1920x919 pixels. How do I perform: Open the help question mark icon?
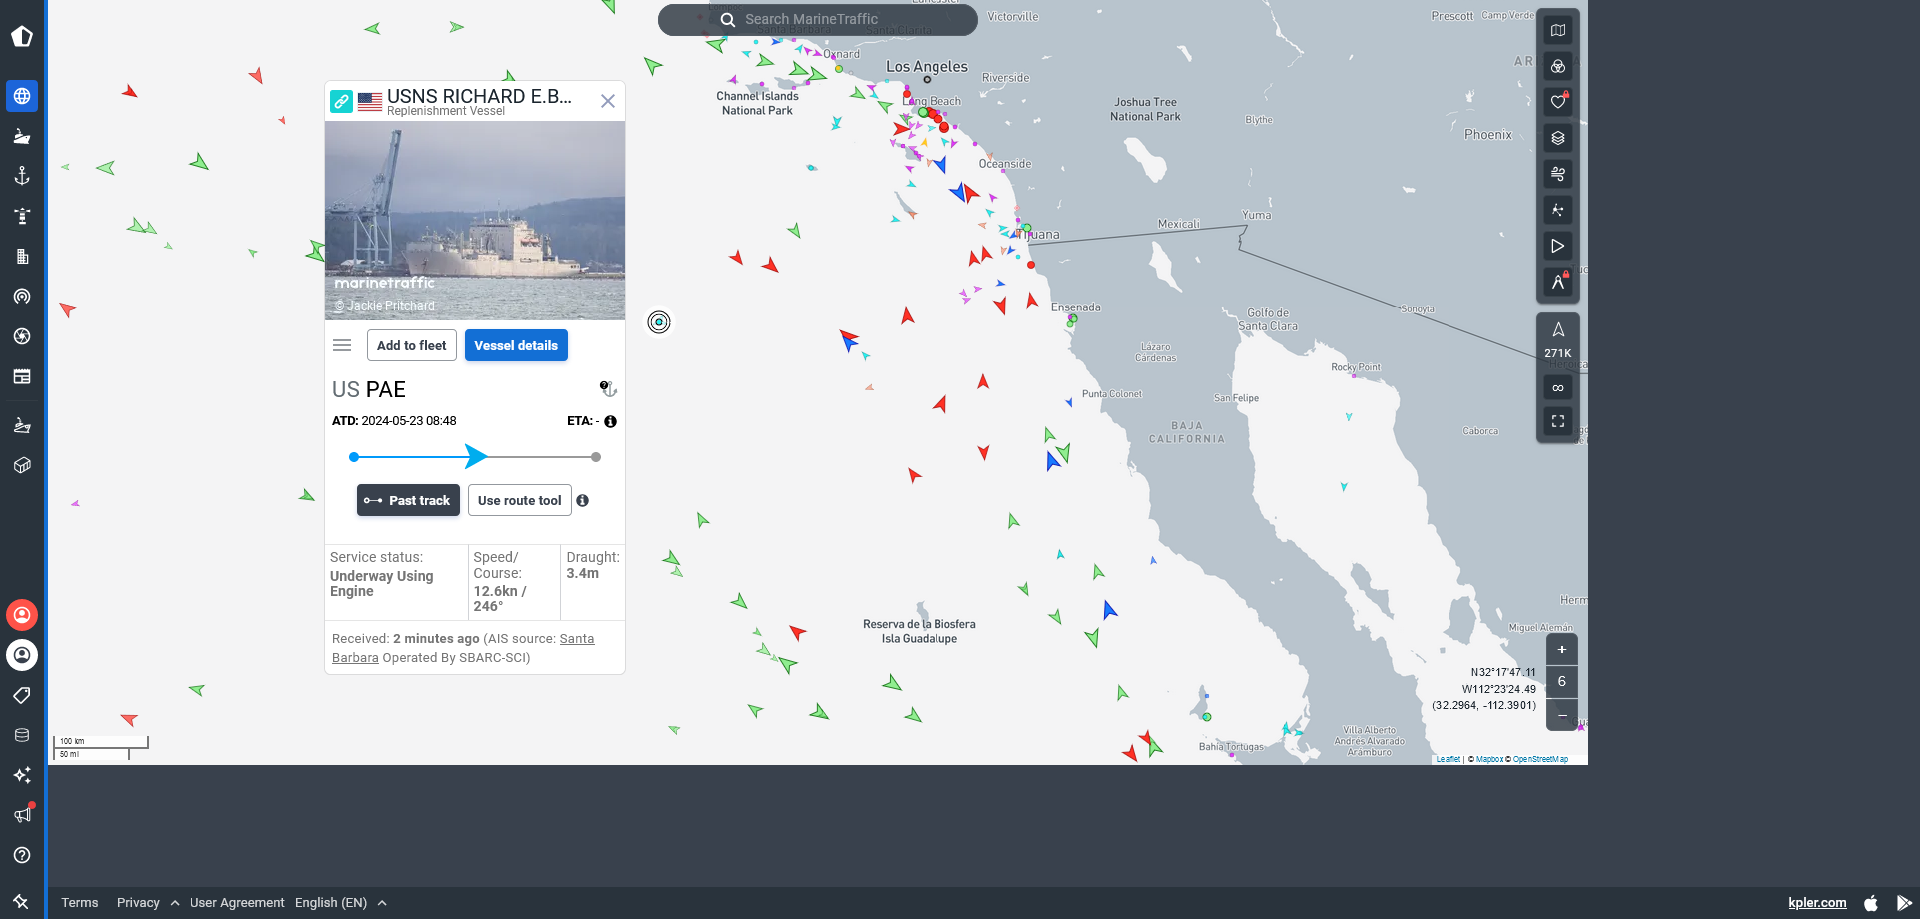coord(22,855)
